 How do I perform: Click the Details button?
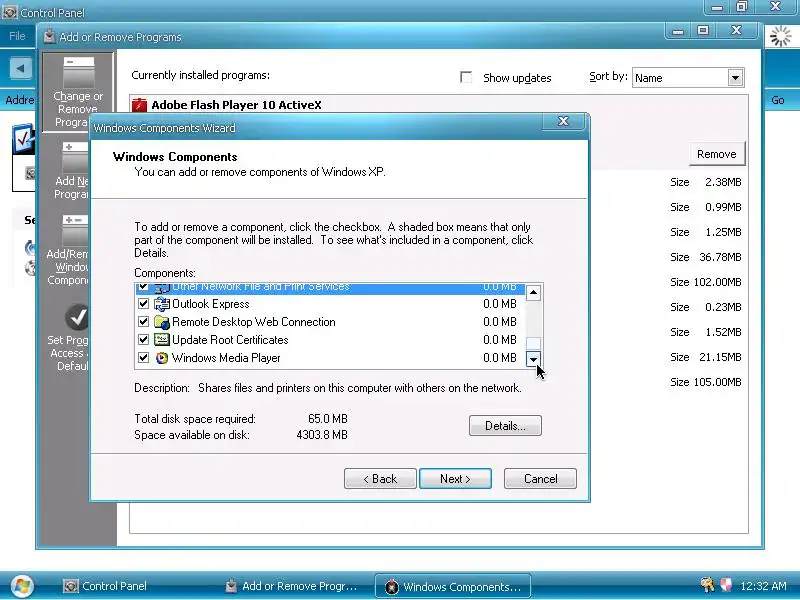pyautogui.click(x=505, y=426)
